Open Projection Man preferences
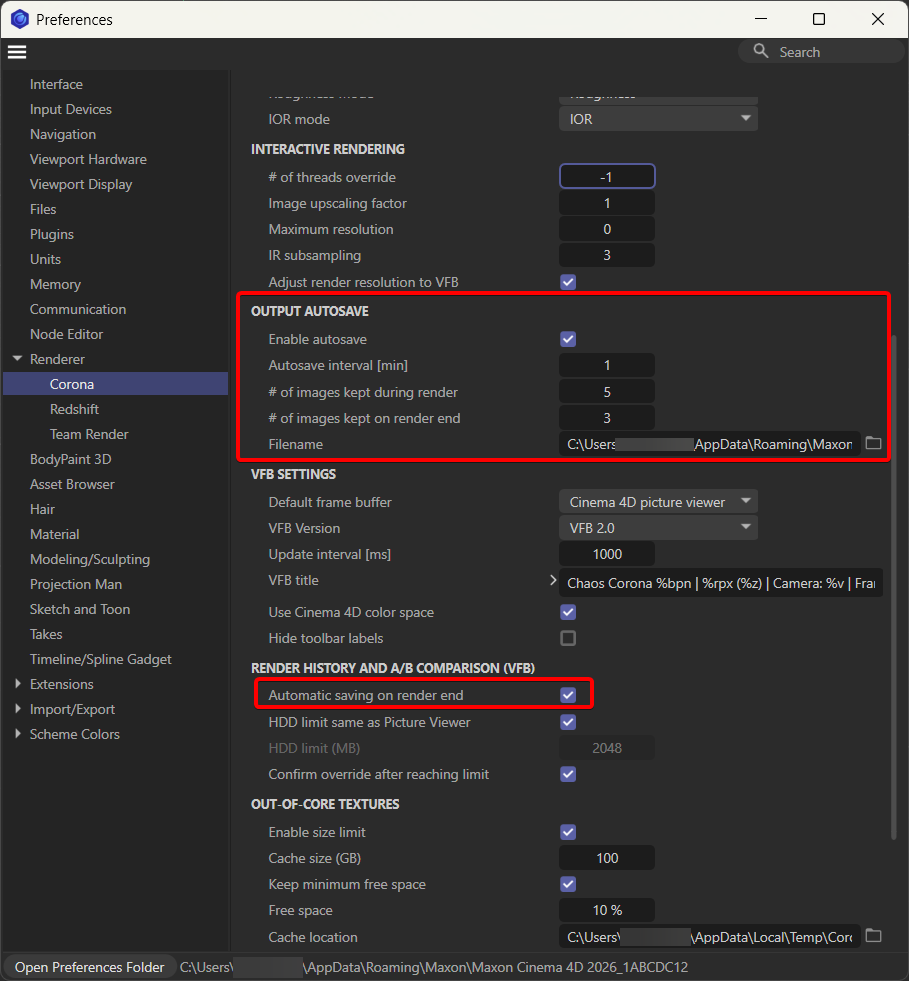This screenshot has height=981, width=909. coord(76,584)
